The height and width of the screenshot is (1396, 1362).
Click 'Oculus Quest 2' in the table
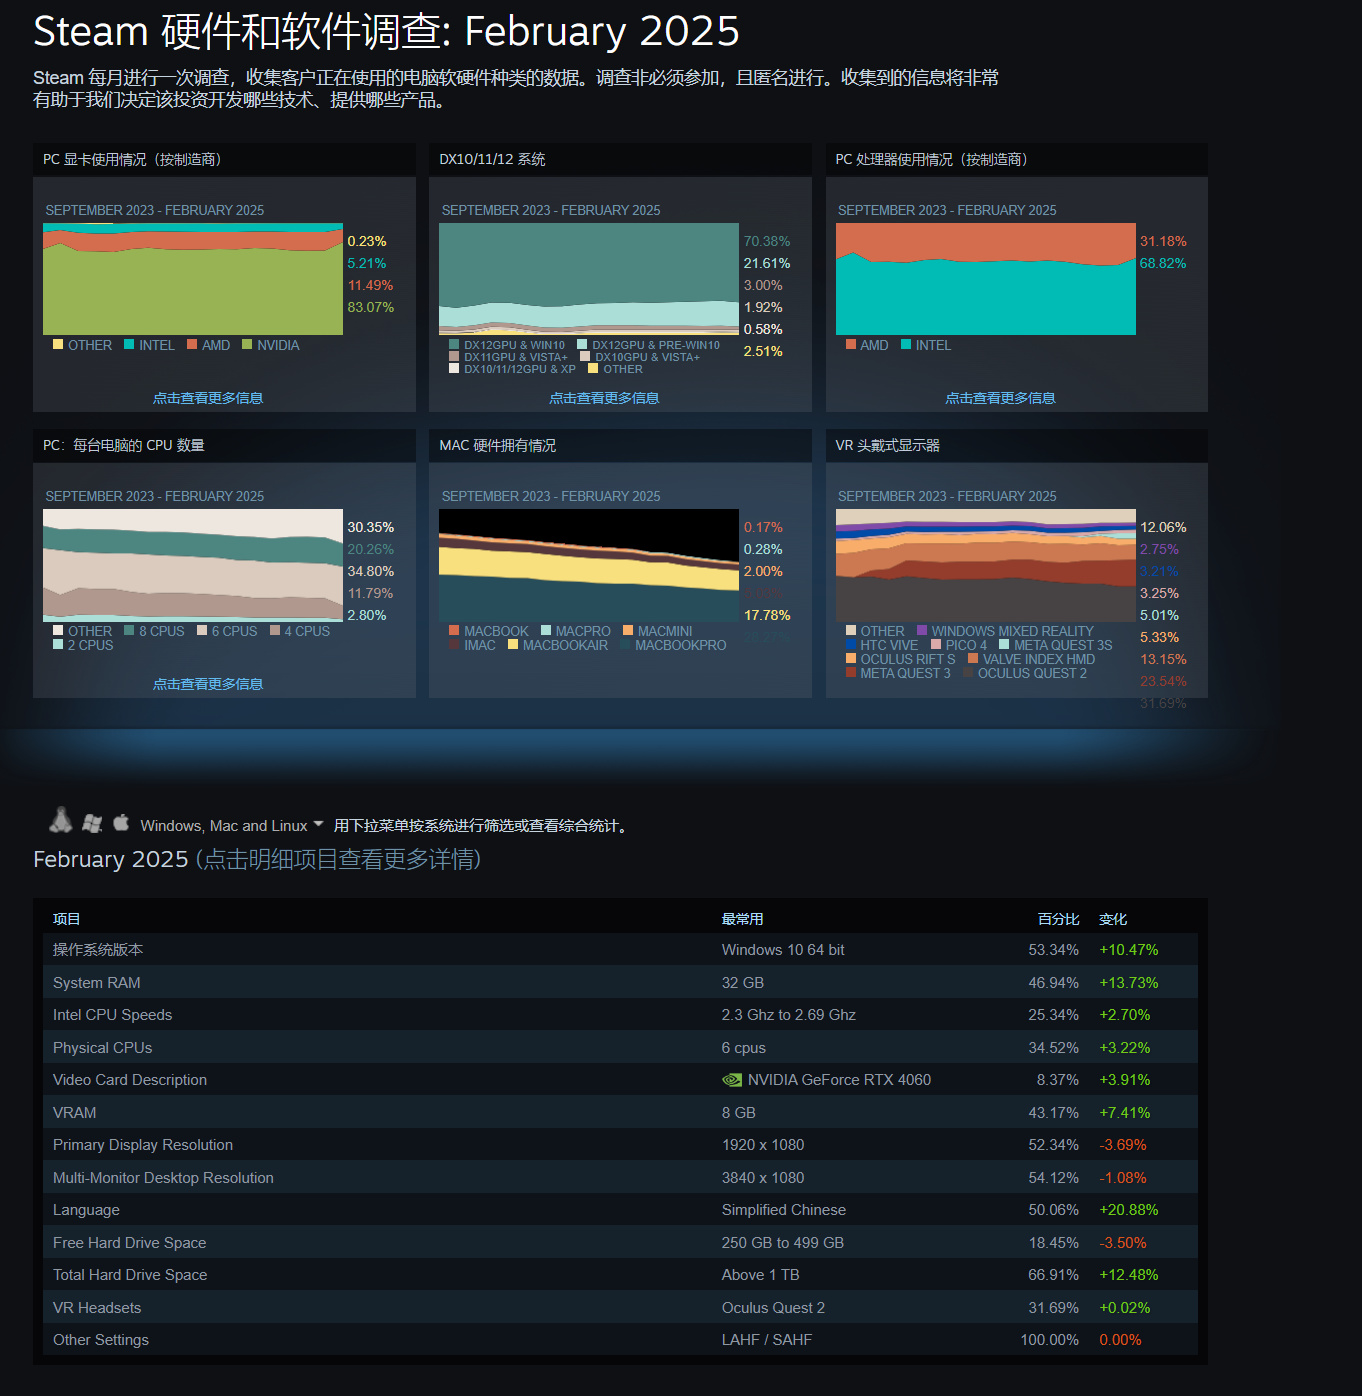point(773,1308)
